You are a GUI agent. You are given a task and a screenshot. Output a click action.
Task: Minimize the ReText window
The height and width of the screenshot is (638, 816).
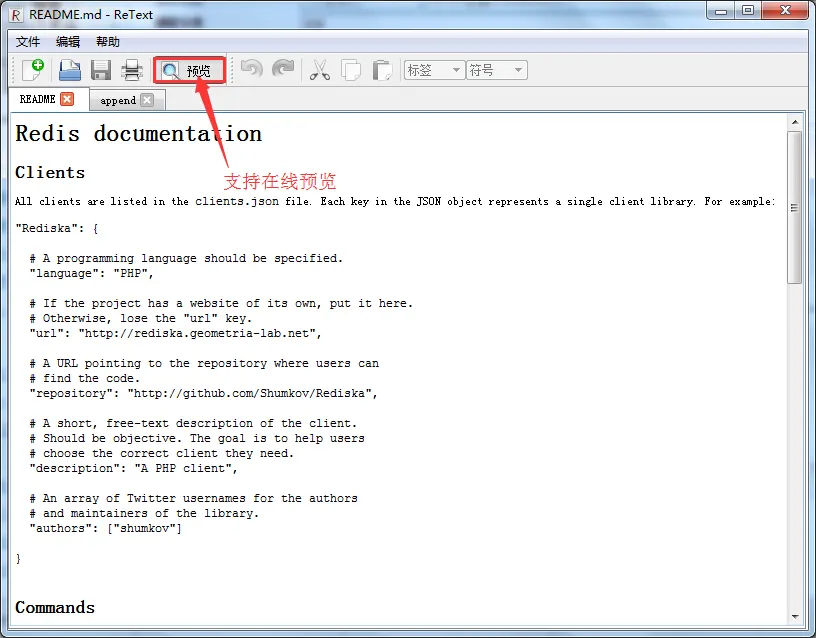point(721,10)
